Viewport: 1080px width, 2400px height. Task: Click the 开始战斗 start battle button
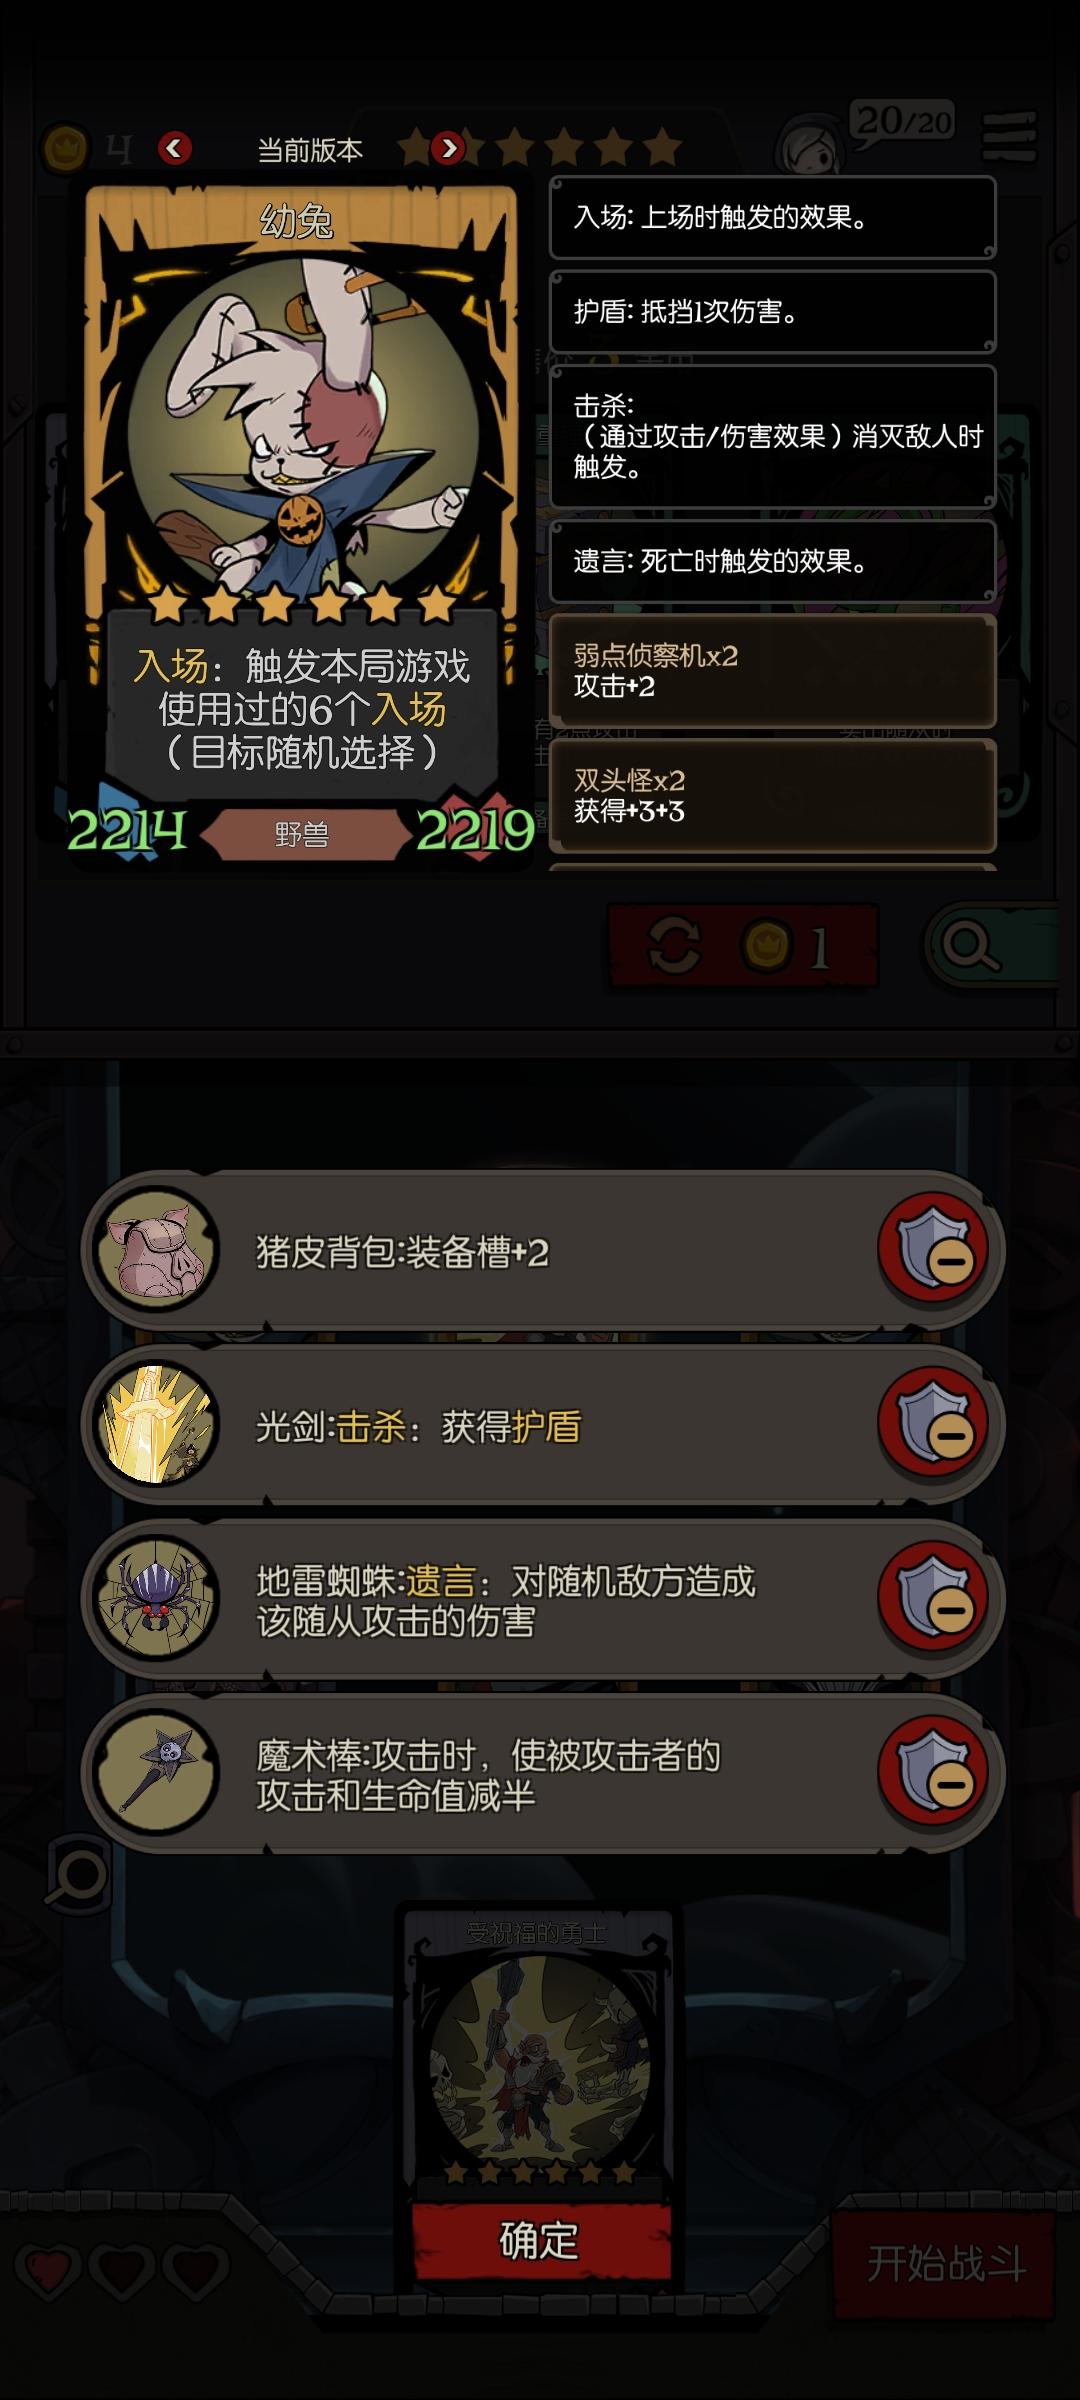pos(944,2264)
